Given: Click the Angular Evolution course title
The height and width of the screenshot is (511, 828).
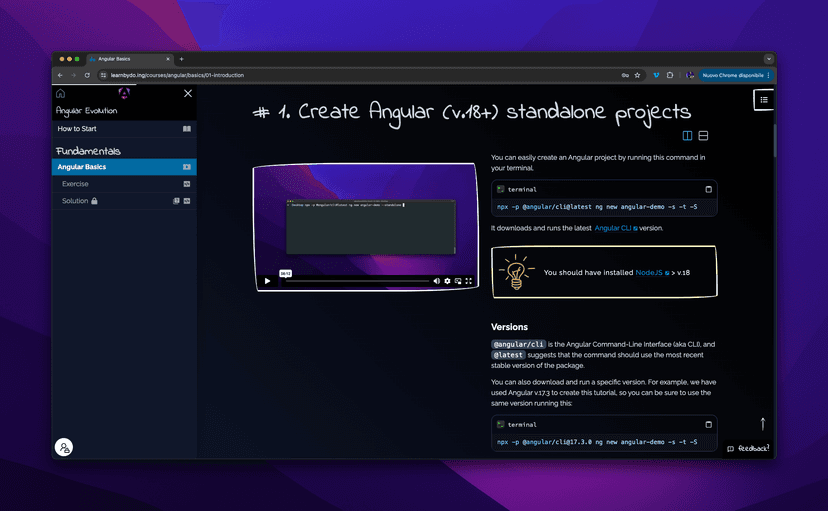Looking at the screenshot, I should [87, 111].
